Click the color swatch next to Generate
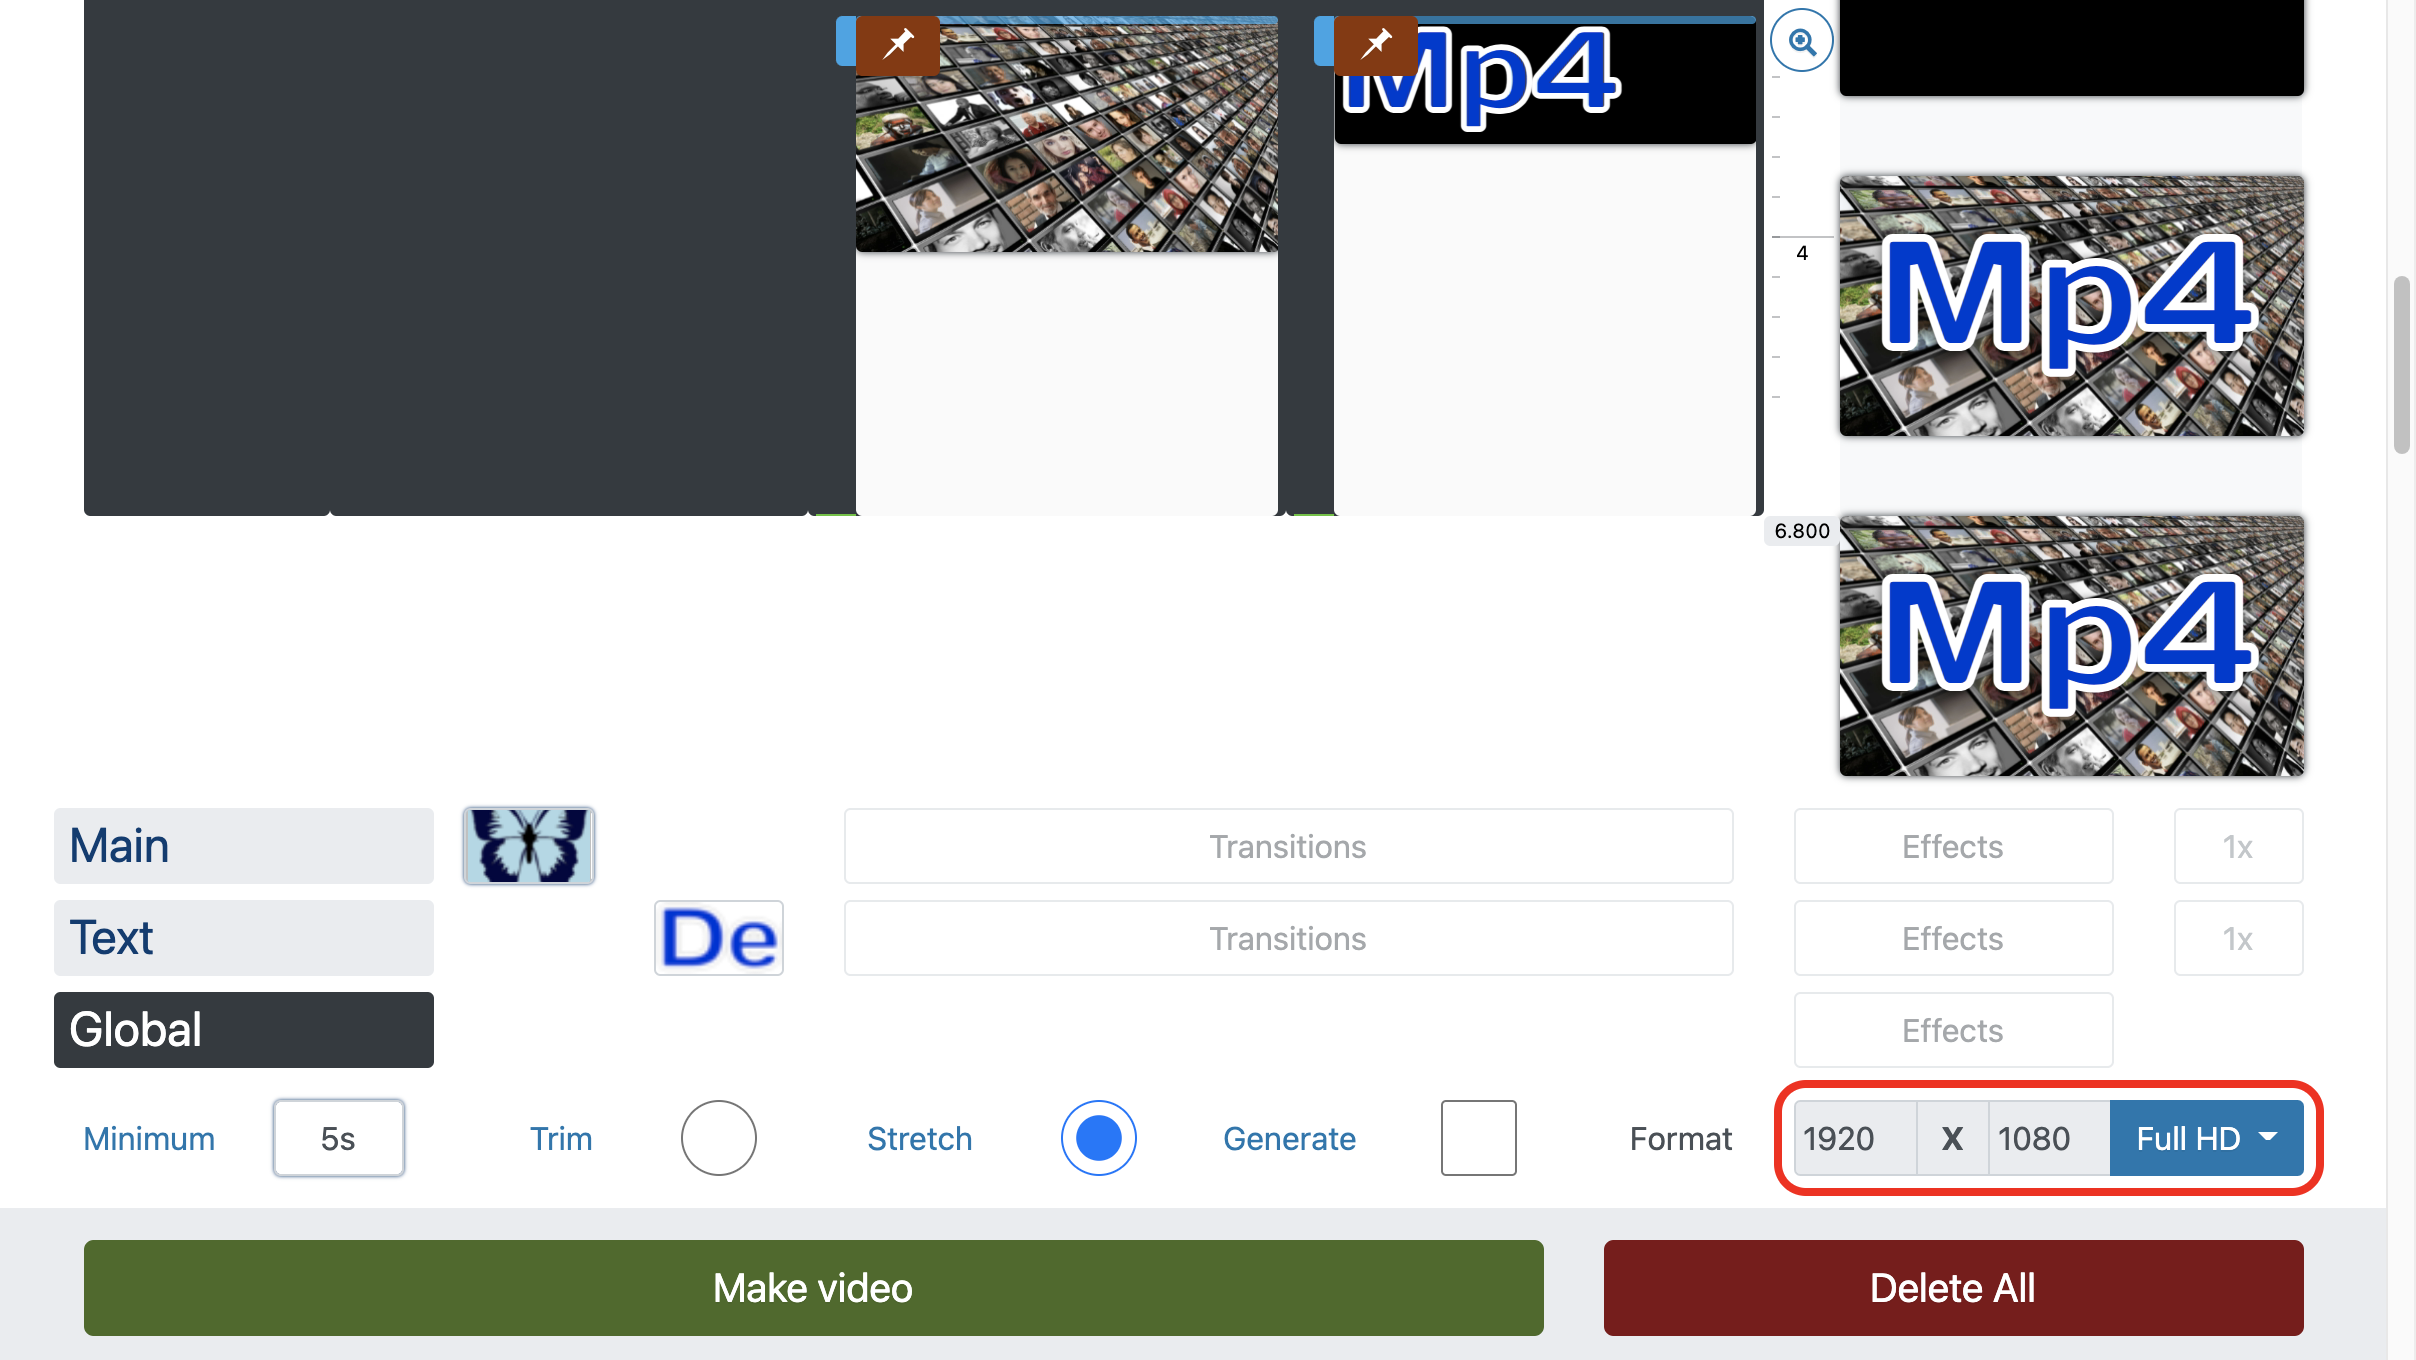This screenshot has width=2416, height=1360. pyautogui.click(x=1477, y=1136)
